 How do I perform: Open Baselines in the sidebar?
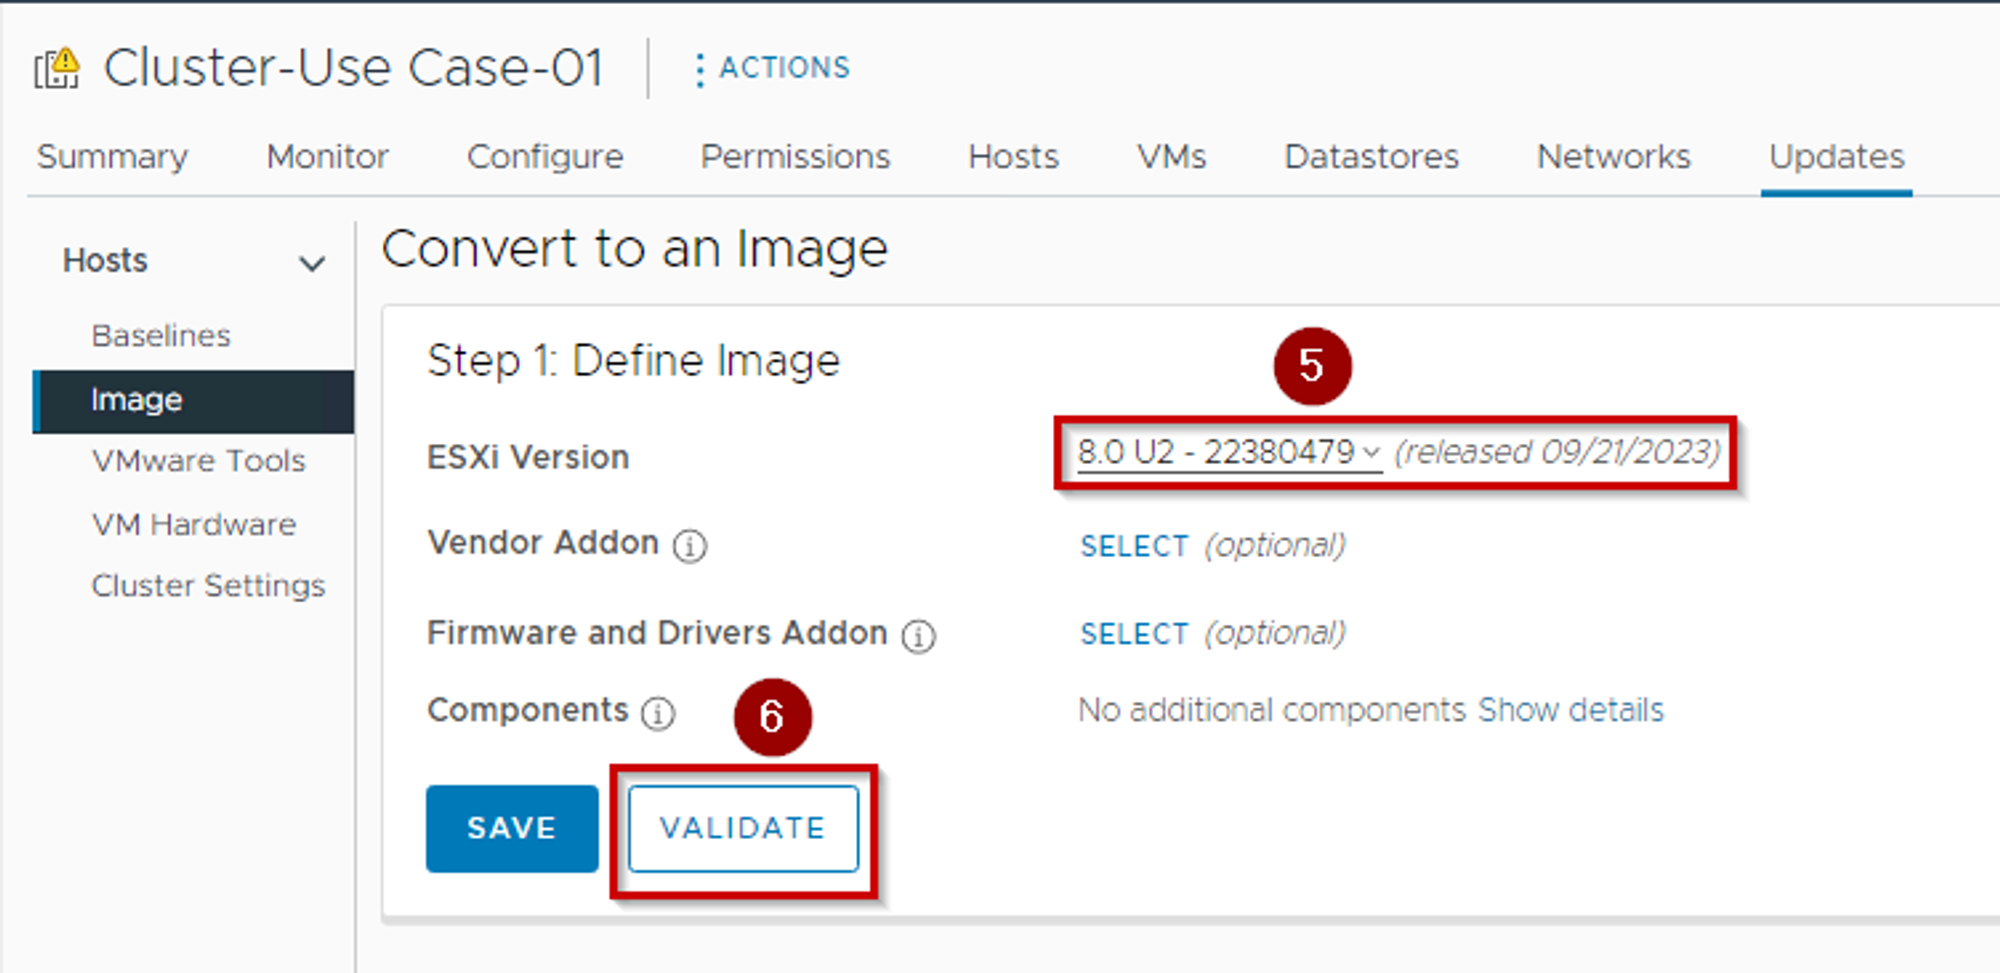(161, 335)
